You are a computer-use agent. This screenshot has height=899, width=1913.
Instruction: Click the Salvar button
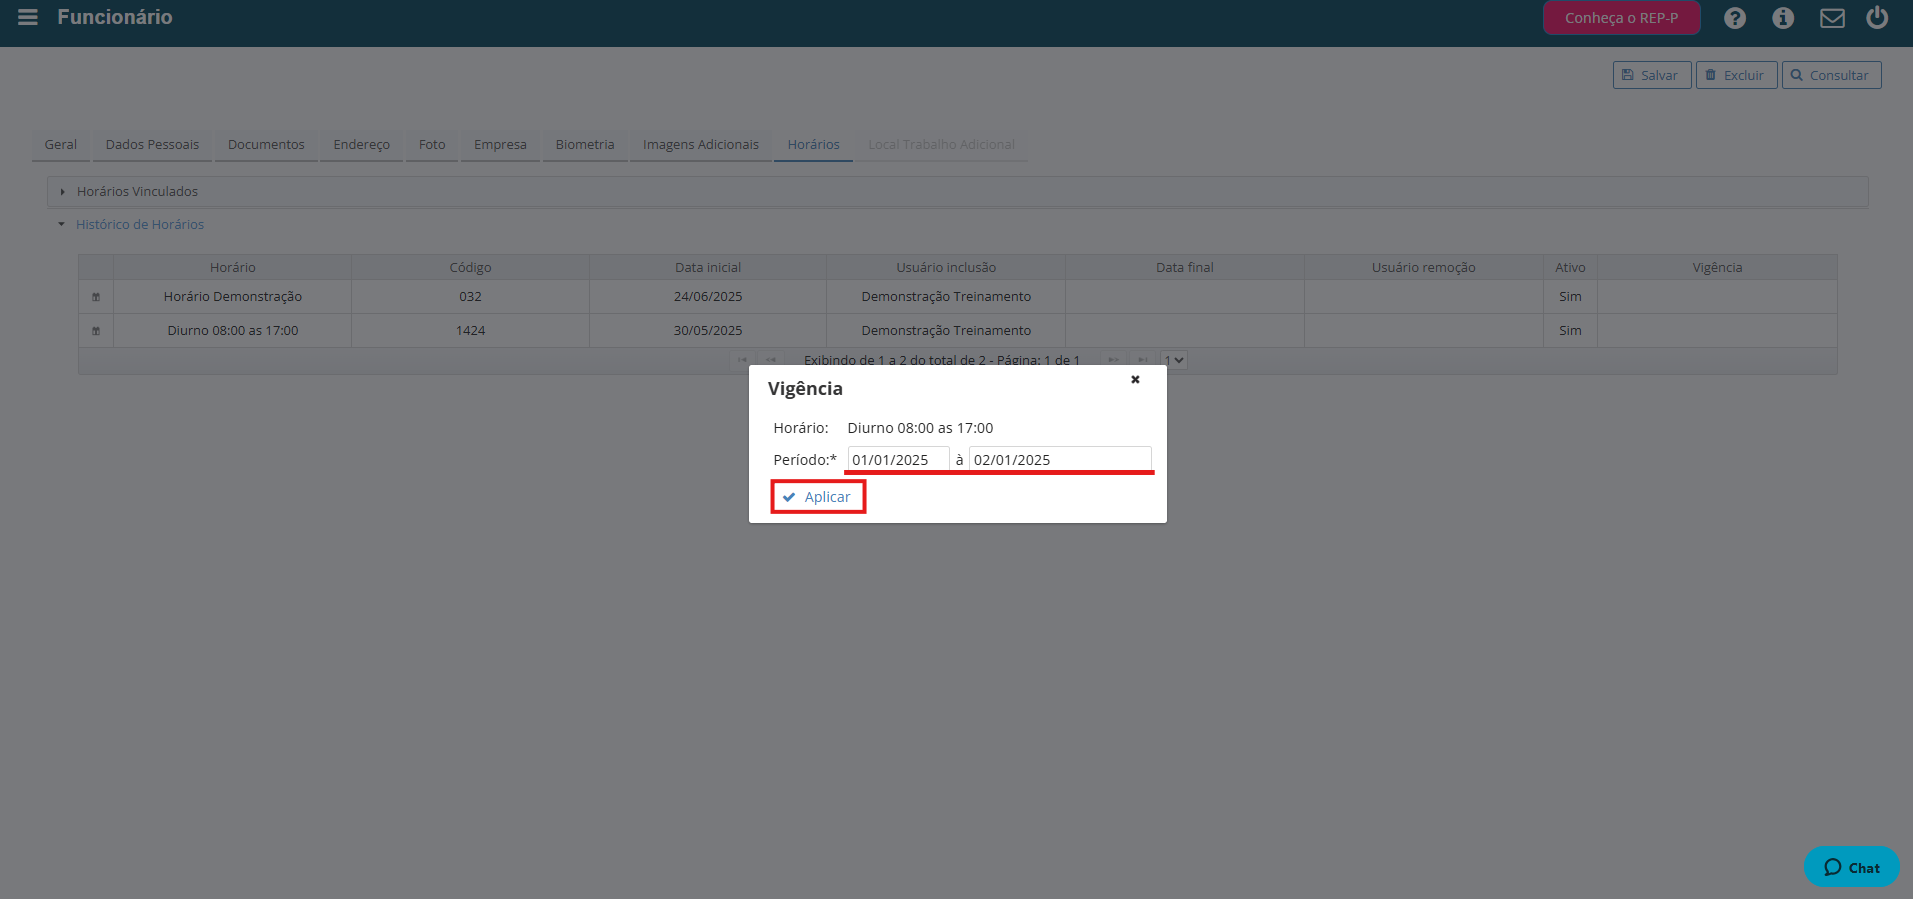point(1652,75)
